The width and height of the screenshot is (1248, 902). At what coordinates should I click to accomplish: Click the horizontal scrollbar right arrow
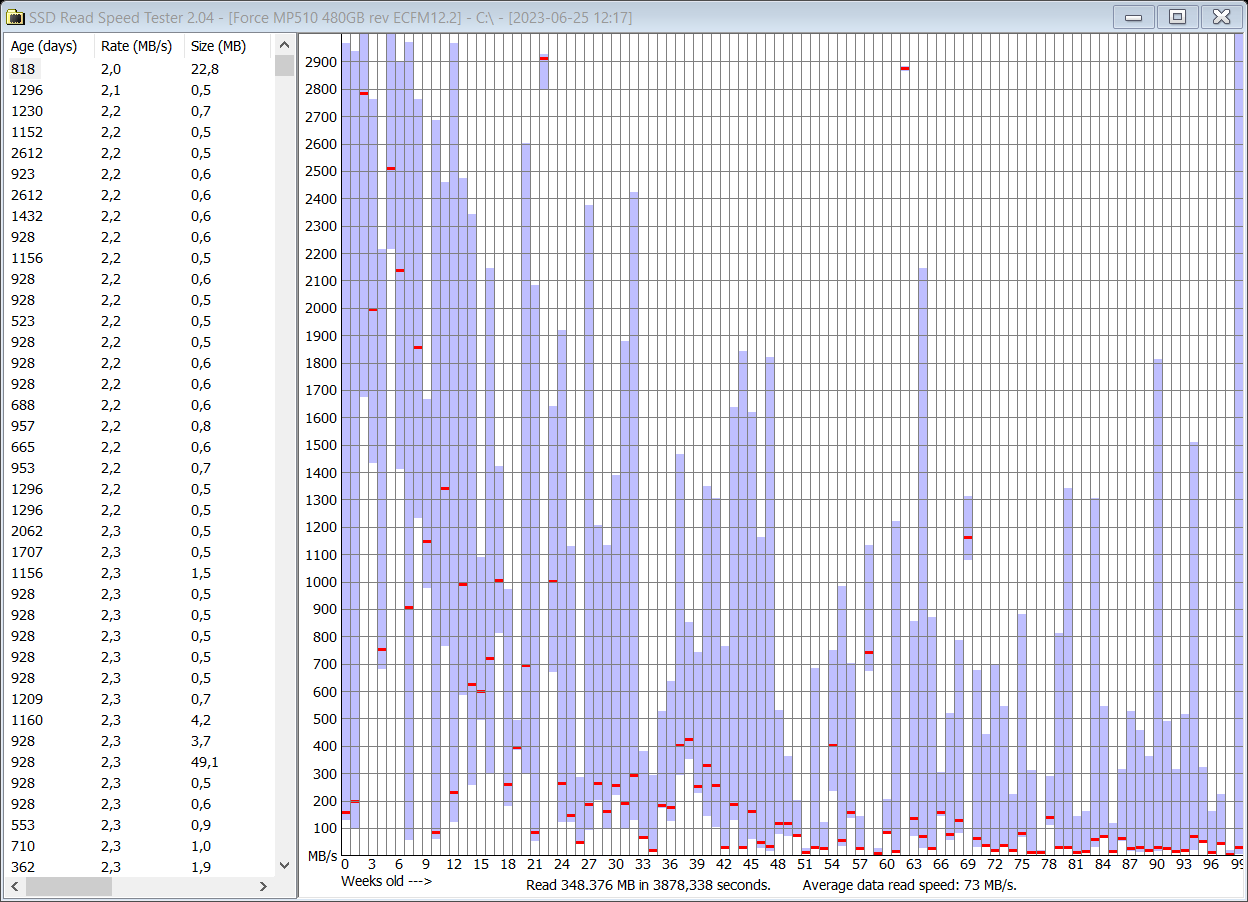[x=264, y=886]
